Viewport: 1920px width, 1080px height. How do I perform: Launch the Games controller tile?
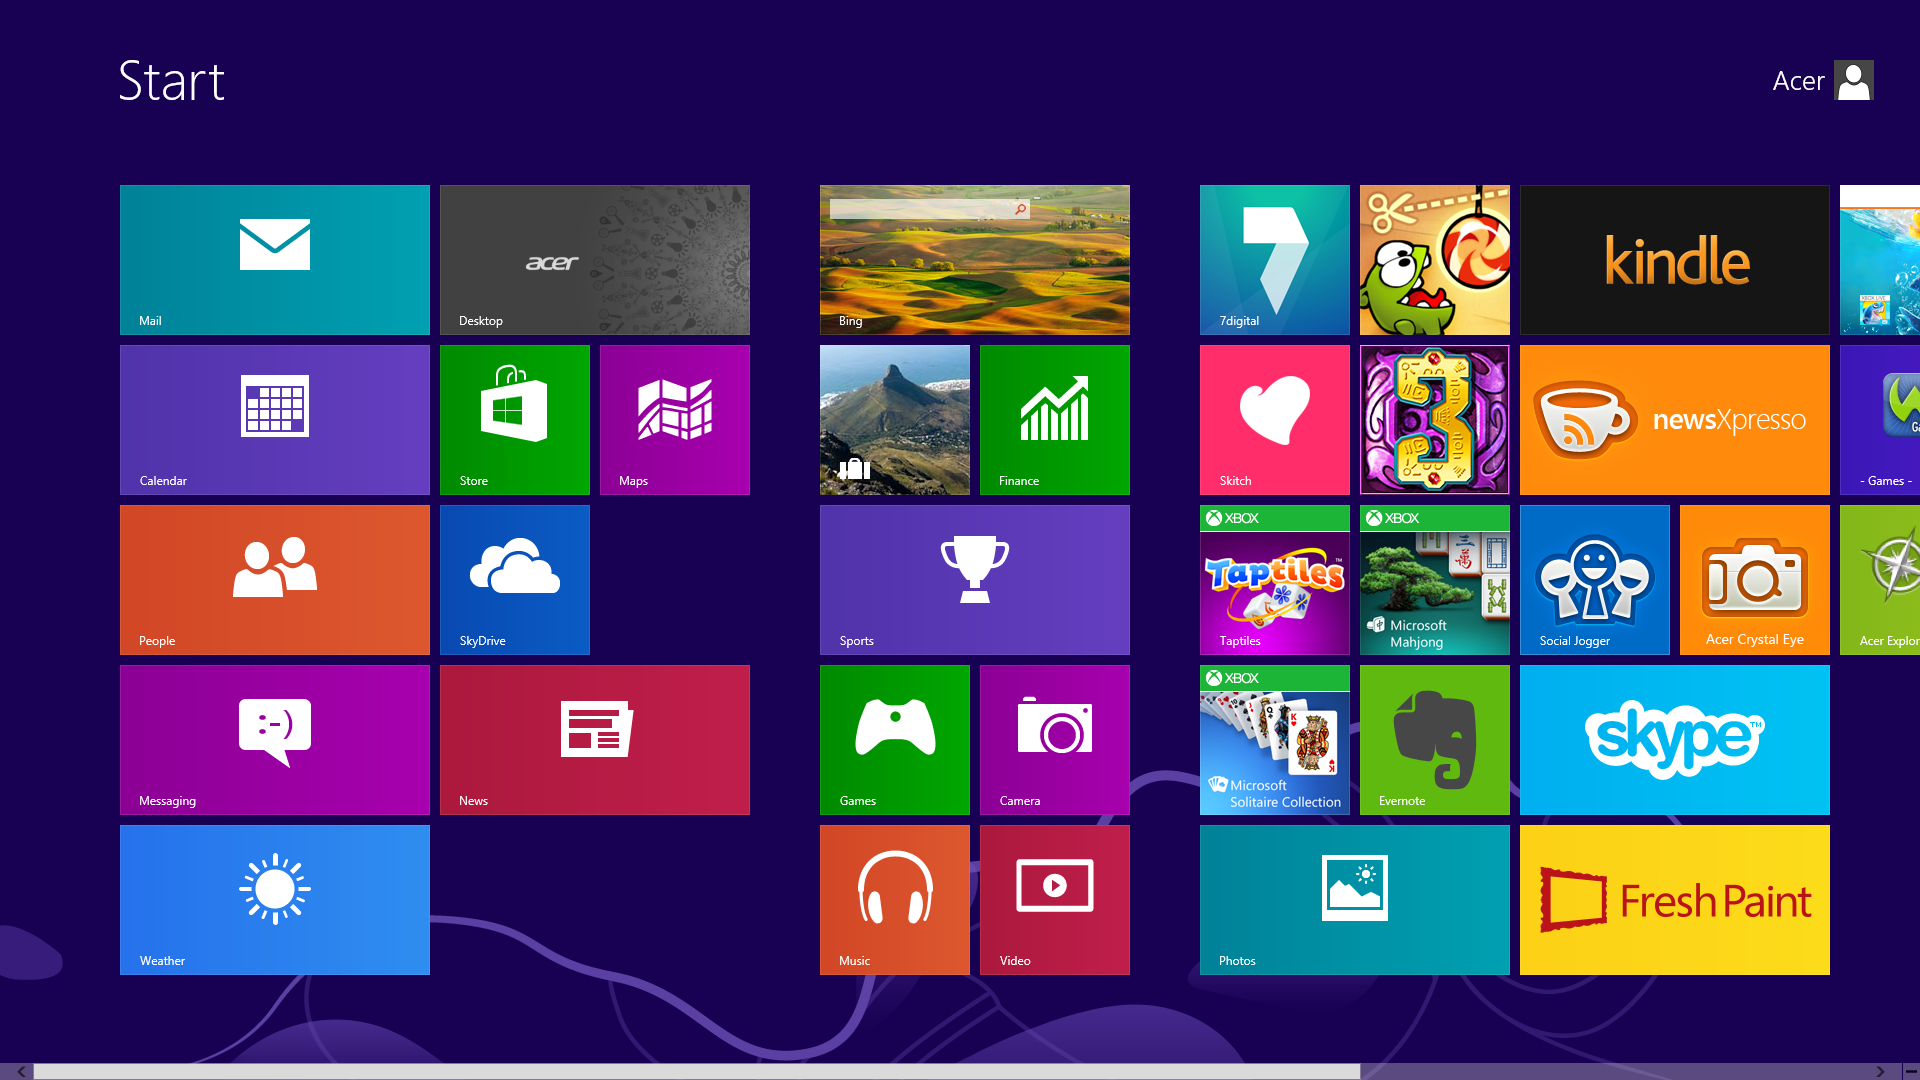pos(895,740)
